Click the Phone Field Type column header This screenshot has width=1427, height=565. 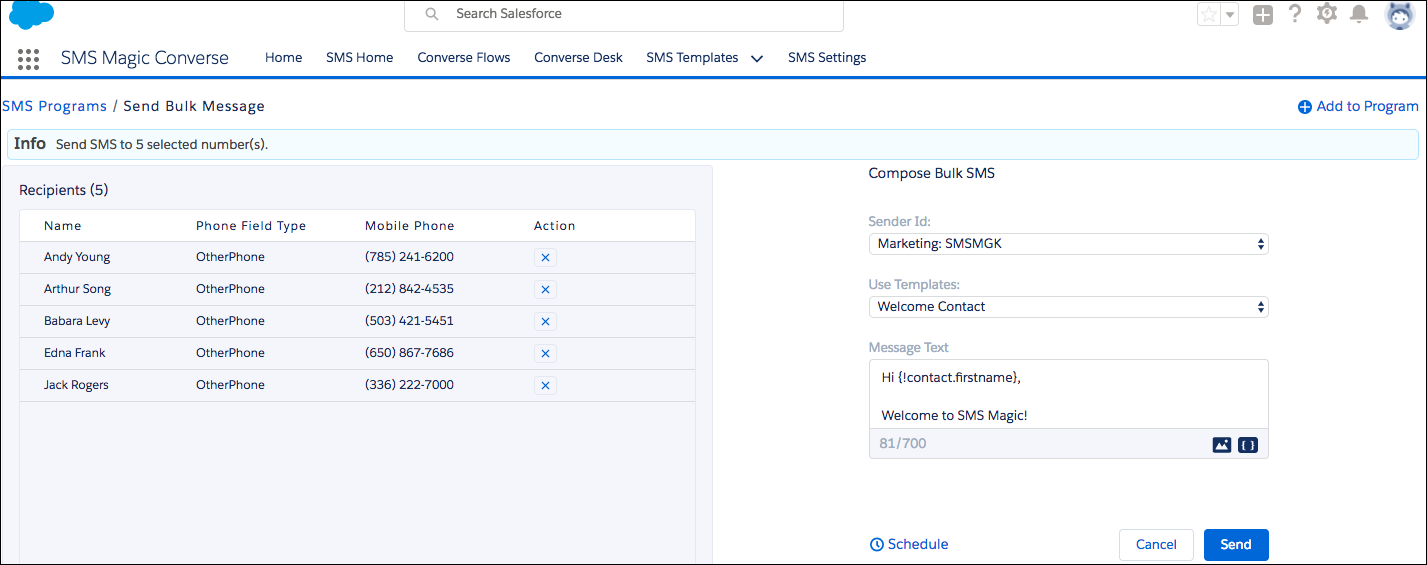251,226
